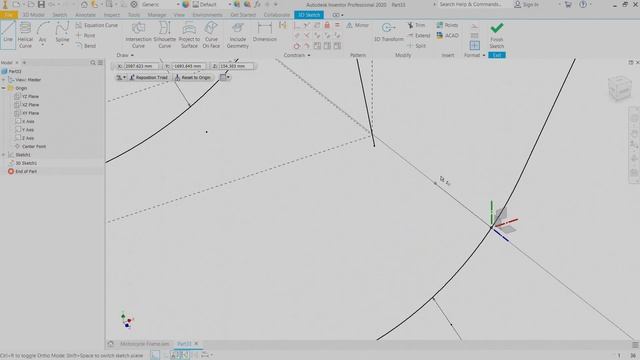Select the Arc tool
Image resolution: width=640 pixels, height=360 pixels.
pyautogui.click(x=42, y=32)
